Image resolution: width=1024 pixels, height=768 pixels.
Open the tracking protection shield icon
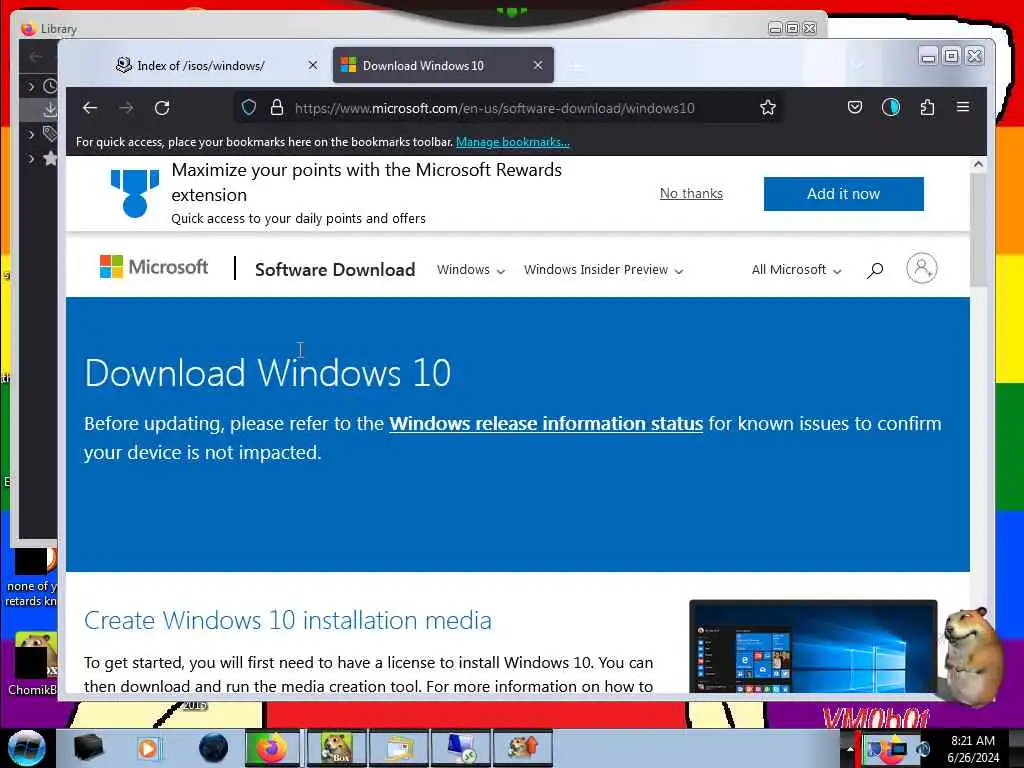pyautogui.click(x=249, y=108)
